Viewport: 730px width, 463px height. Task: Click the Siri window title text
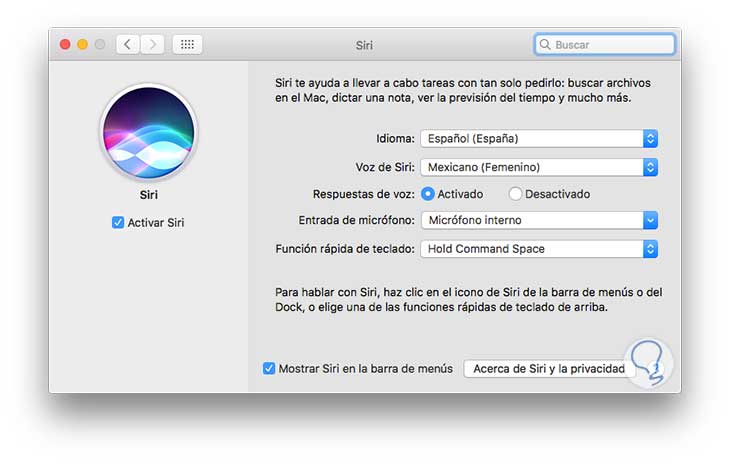point(364,45)
